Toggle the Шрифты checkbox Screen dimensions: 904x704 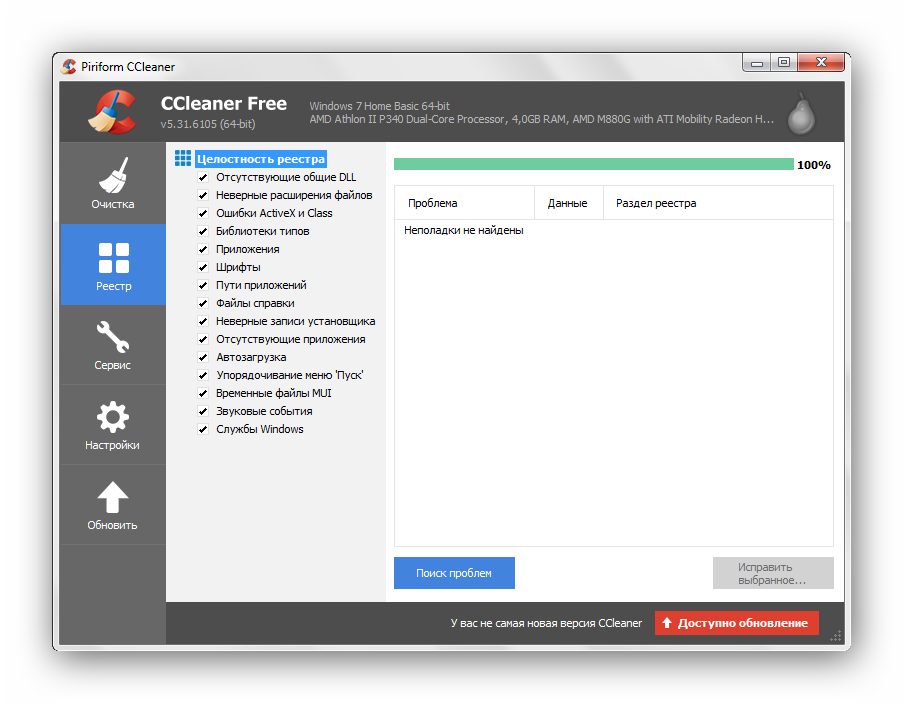point(203,267)
